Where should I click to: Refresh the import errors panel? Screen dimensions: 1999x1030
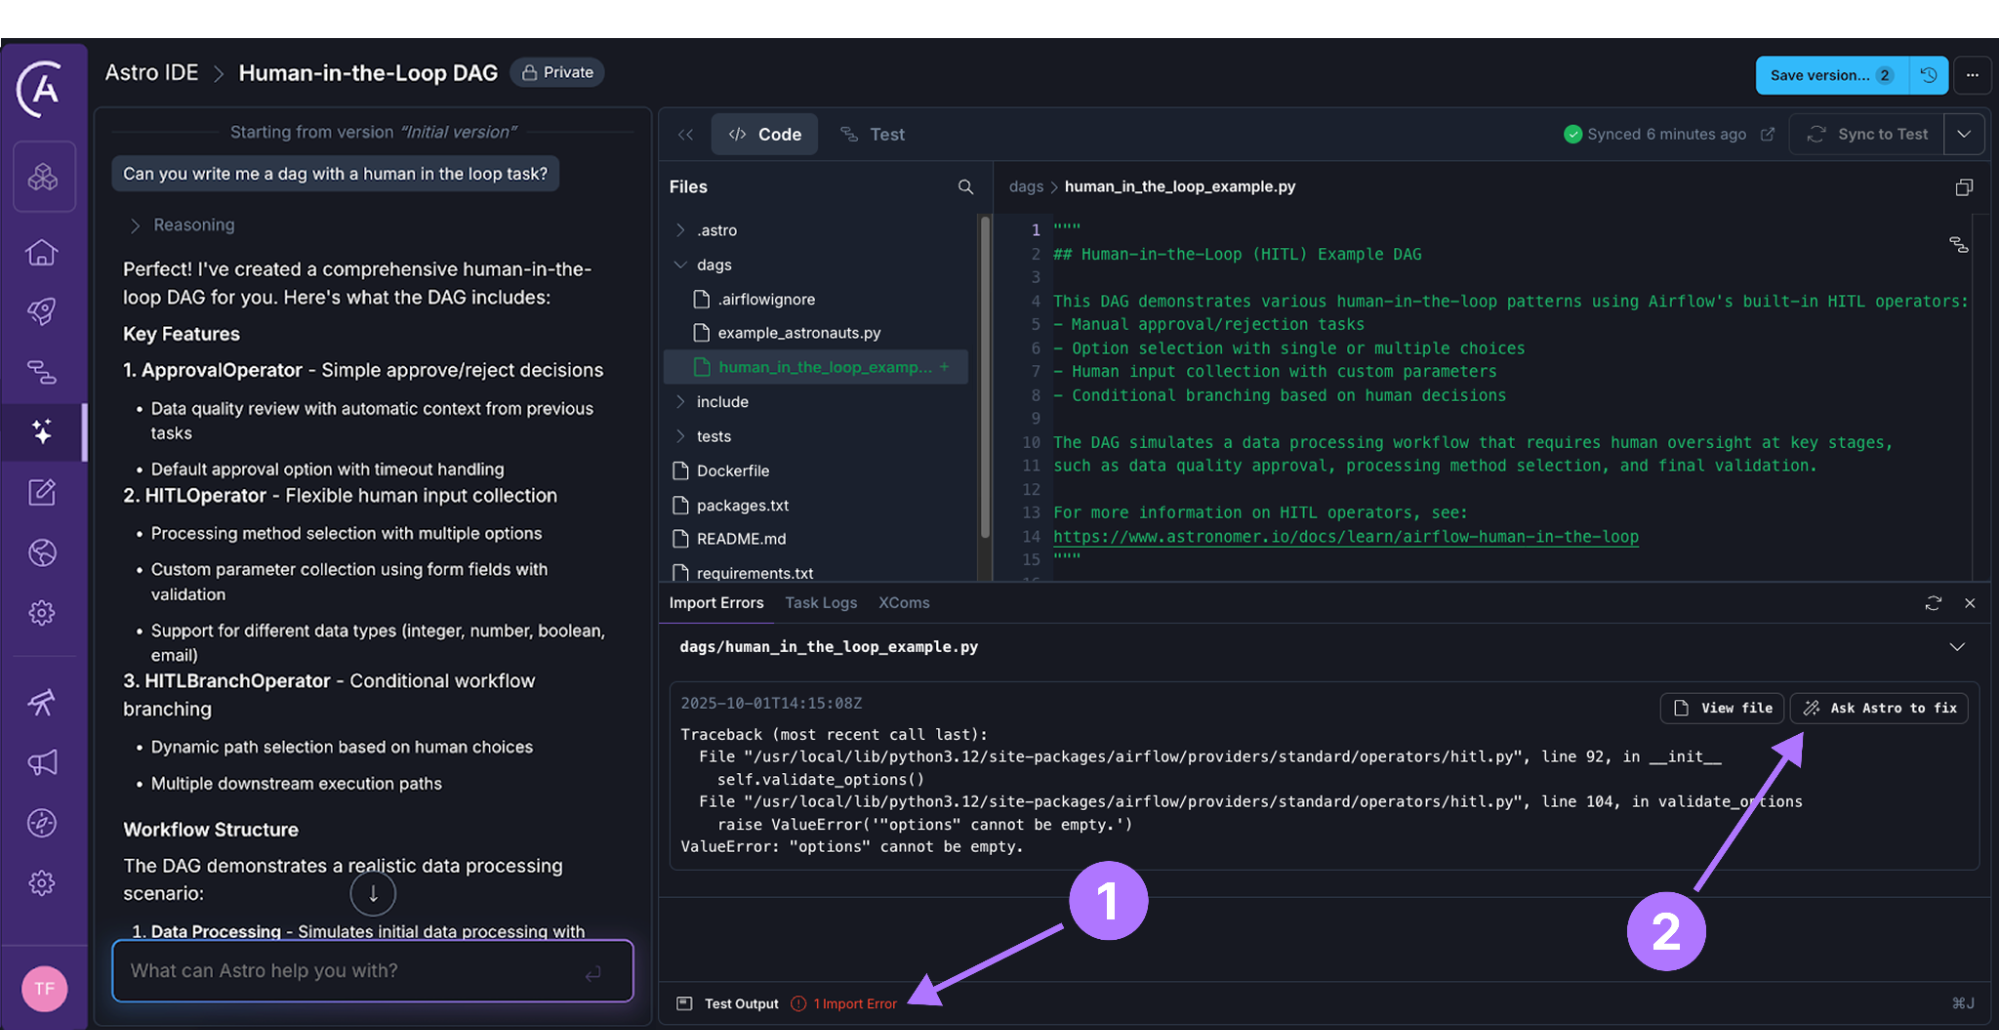(x=1933, y=603)
